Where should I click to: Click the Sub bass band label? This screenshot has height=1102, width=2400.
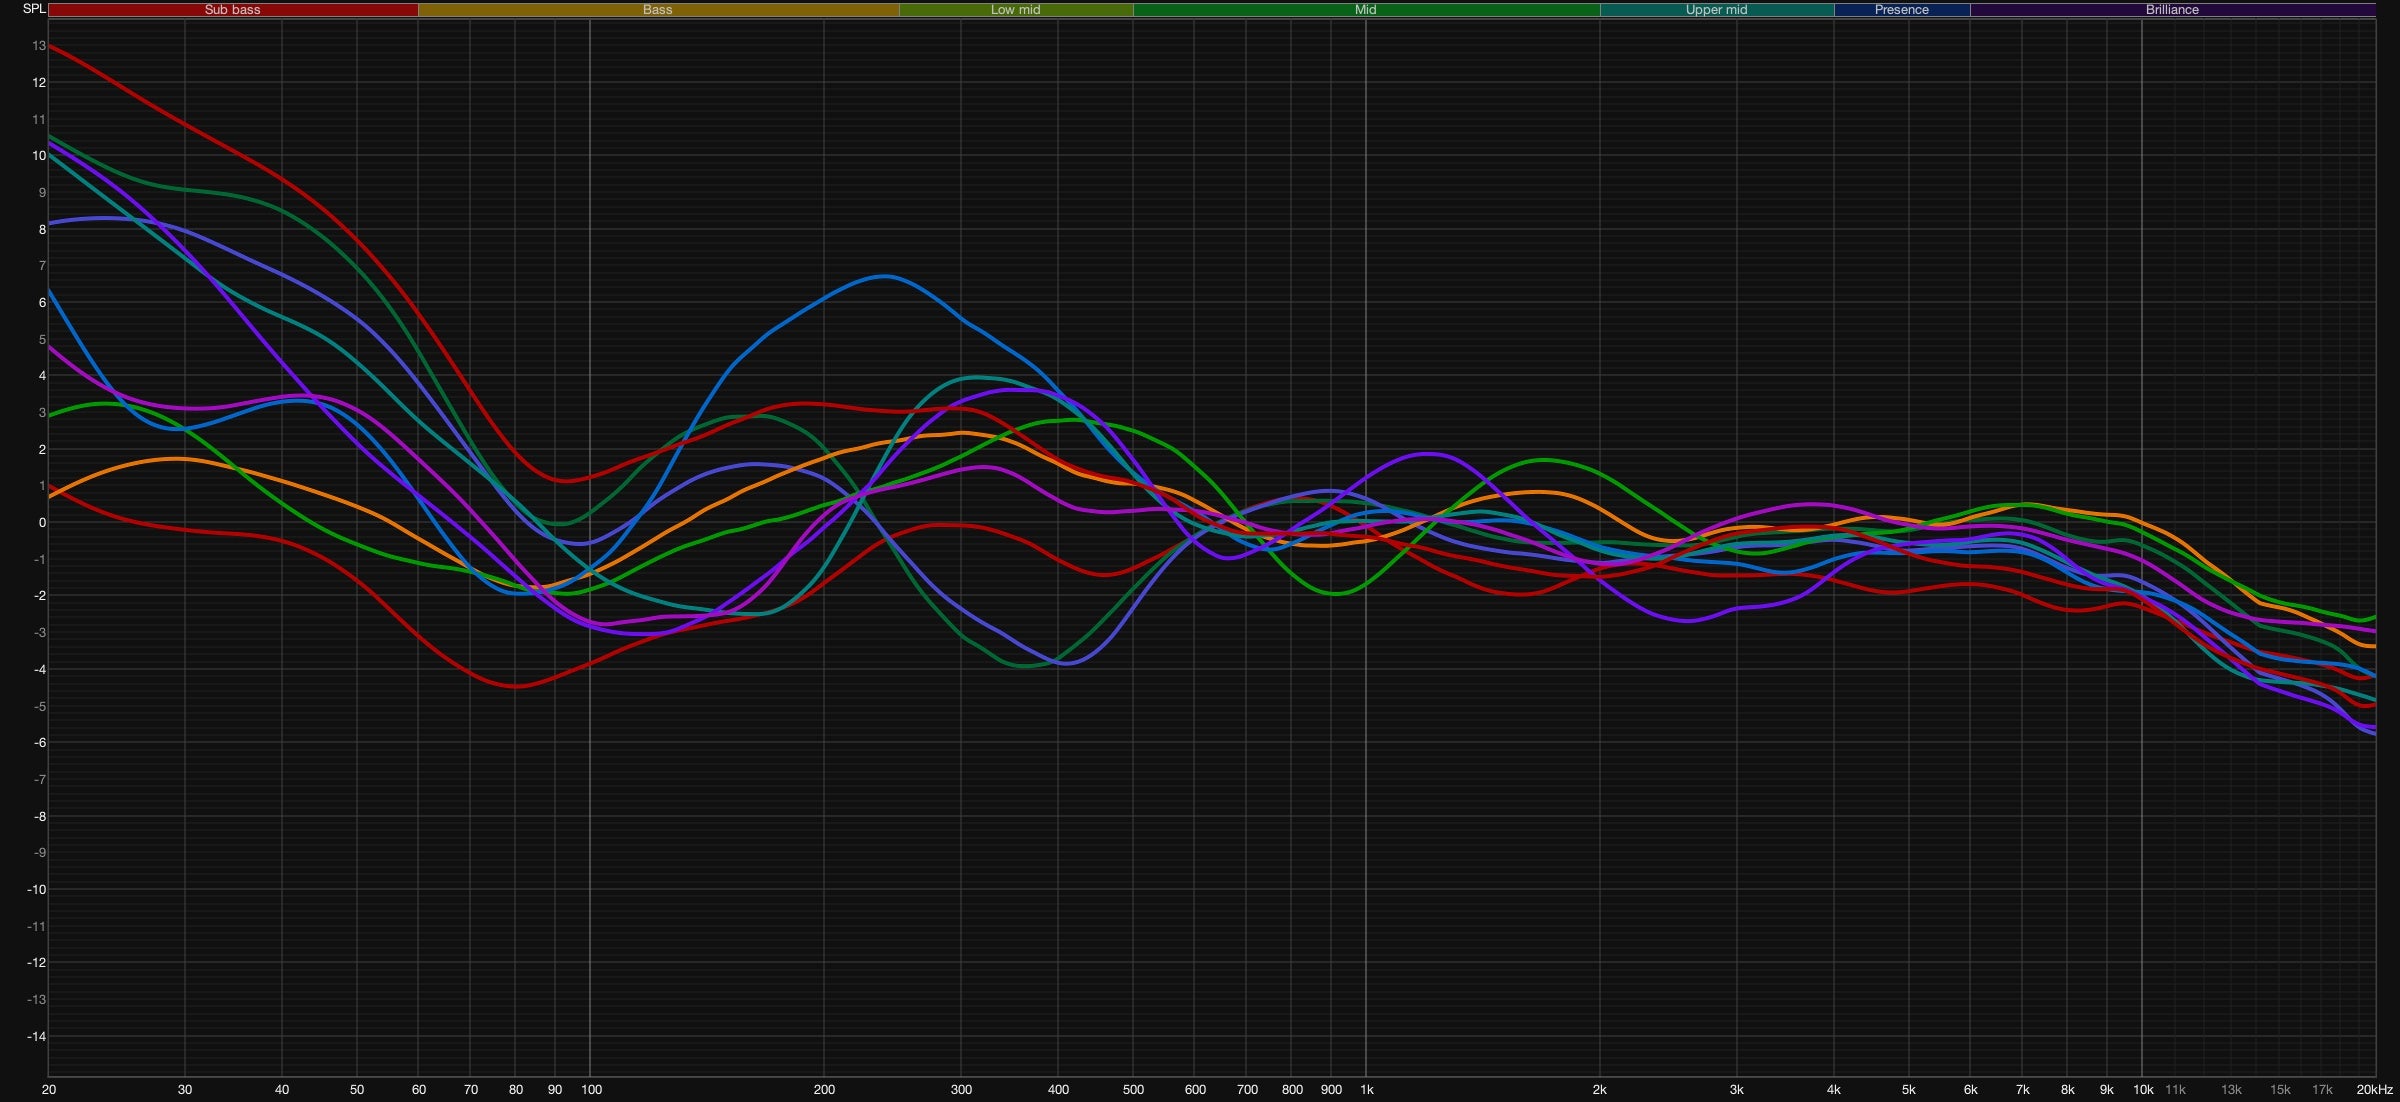tap(232, 10)
